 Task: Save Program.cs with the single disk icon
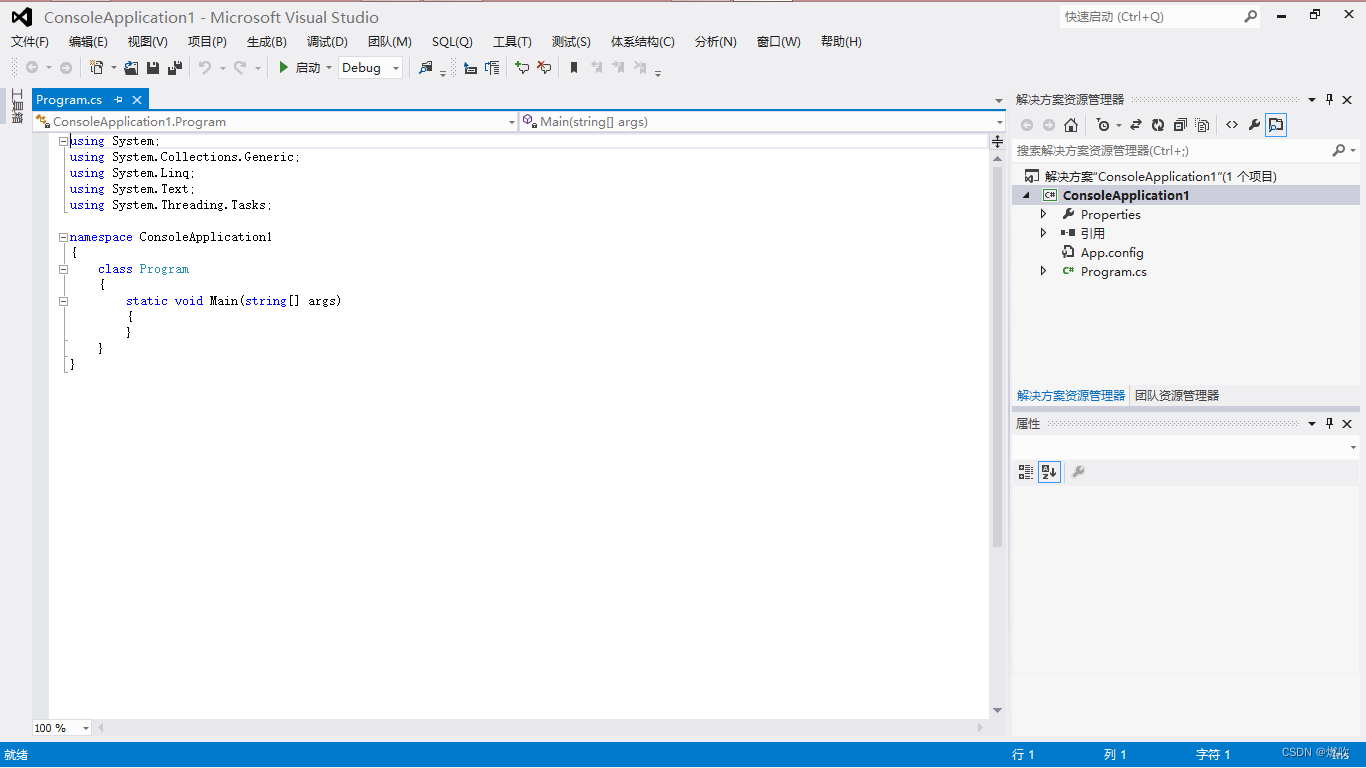(x=153, y=67)
